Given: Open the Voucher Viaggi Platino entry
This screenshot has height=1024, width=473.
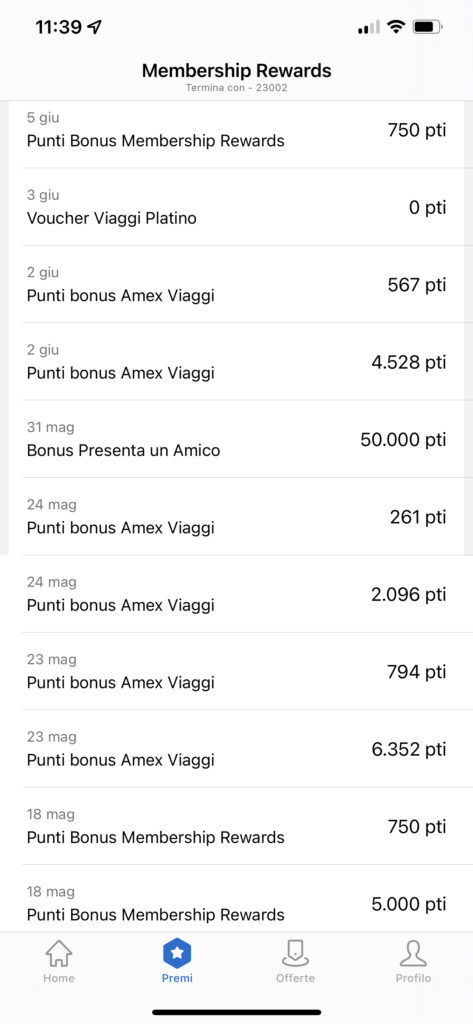Looking at the screenshot, I should pyautogui.click(x=236, y=207).
